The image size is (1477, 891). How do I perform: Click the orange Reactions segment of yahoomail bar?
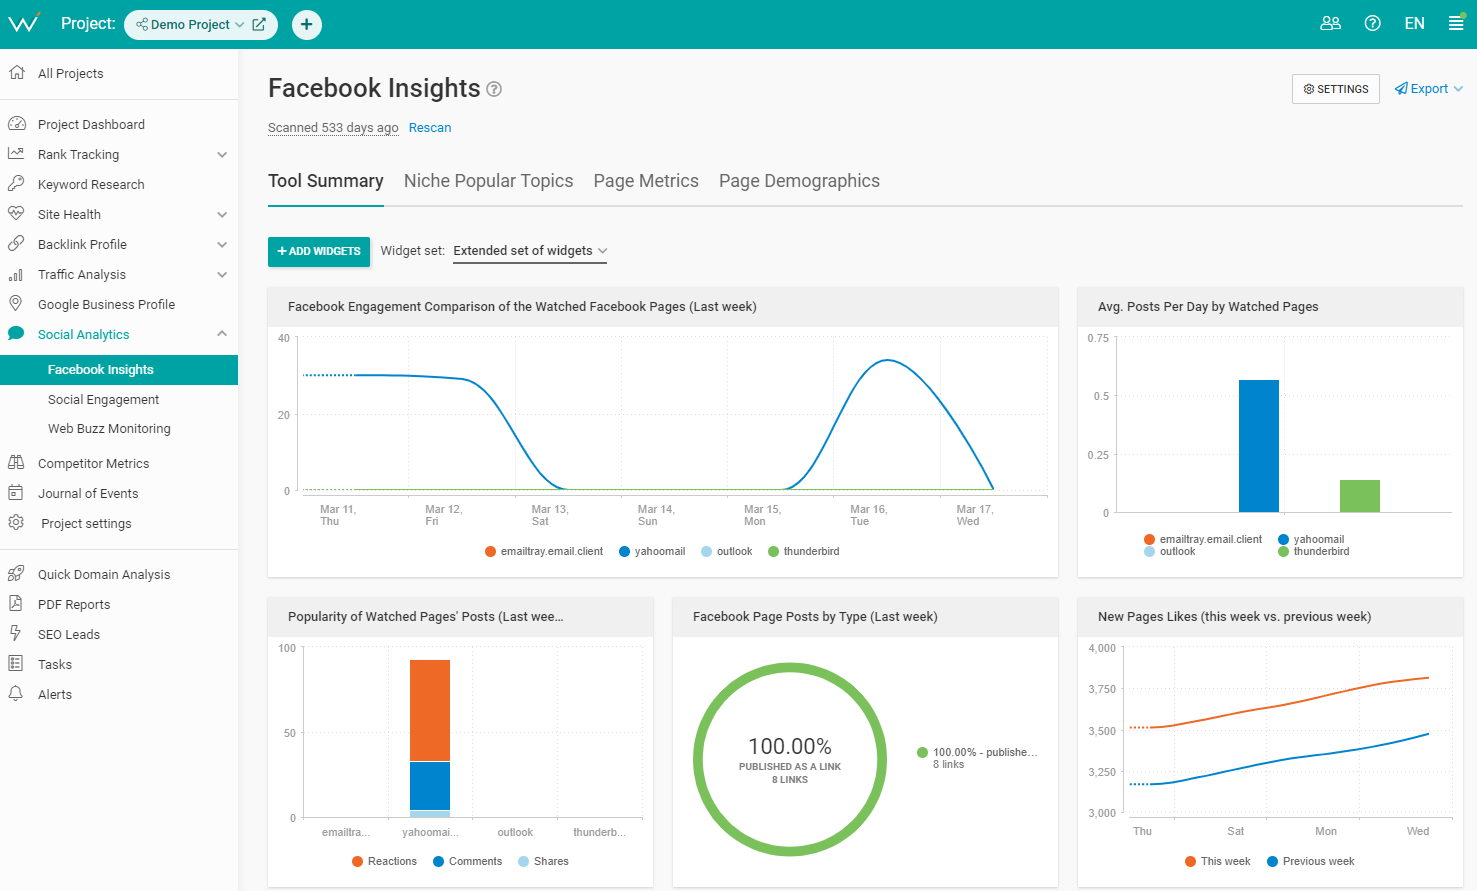tap(430, 711)
